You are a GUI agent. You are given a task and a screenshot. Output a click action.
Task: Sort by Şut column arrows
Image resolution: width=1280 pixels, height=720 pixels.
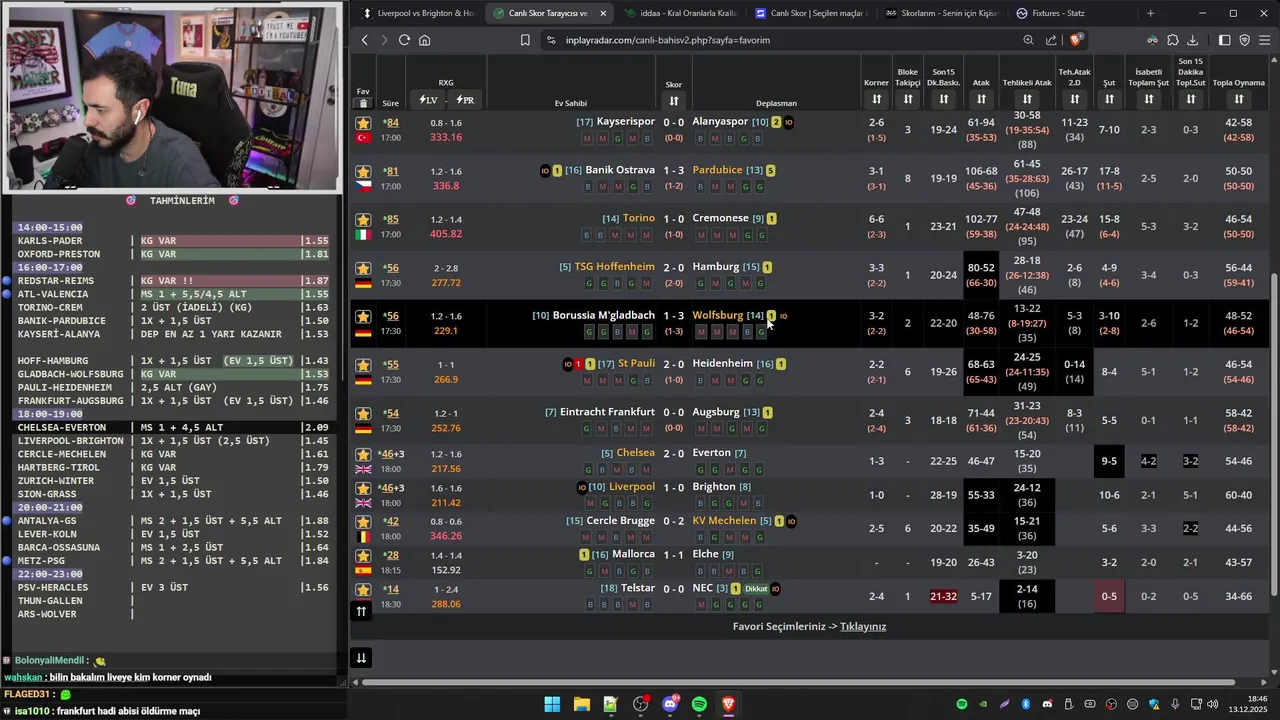coord(1108,99)
